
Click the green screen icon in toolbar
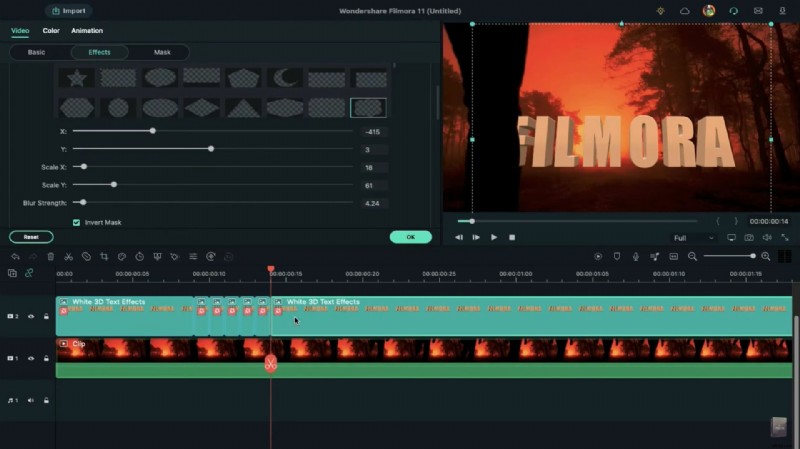coord(157,257)
